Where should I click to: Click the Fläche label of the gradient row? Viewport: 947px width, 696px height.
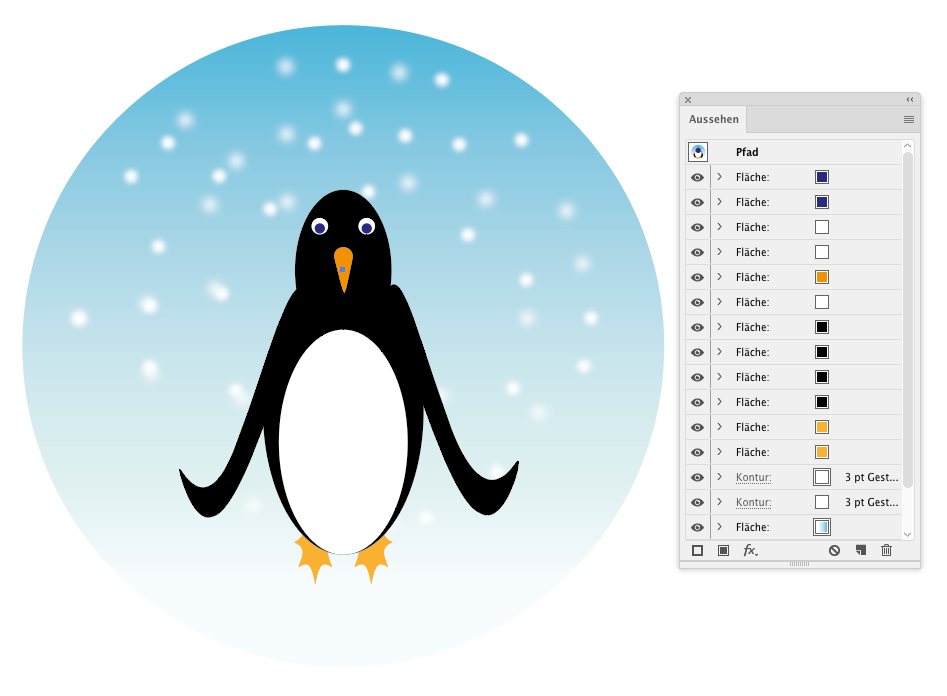753,527
